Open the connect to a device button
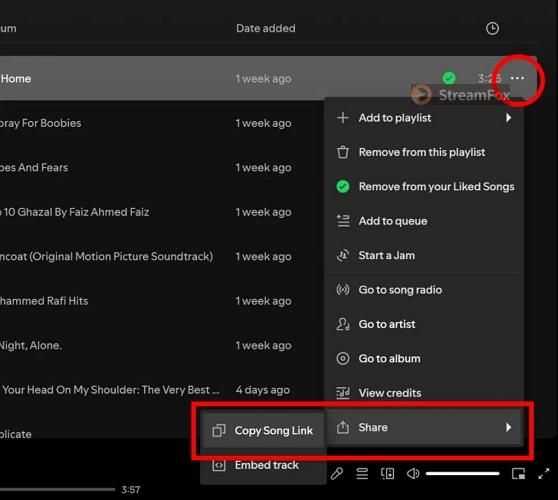Screen dimensions: 558x500 tap(388, 474)
